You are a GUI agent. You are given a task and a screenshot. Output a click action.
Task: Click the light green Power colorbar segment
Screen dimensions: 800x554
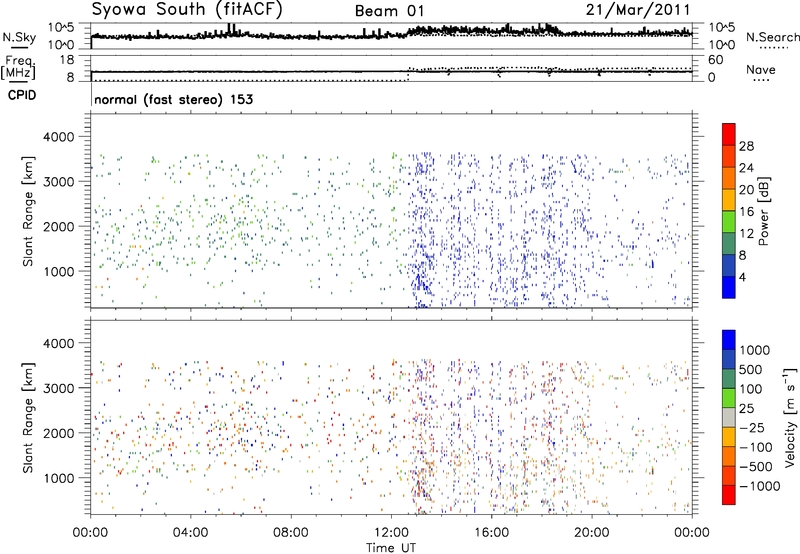pyautogui.click(x=729, y=221)
